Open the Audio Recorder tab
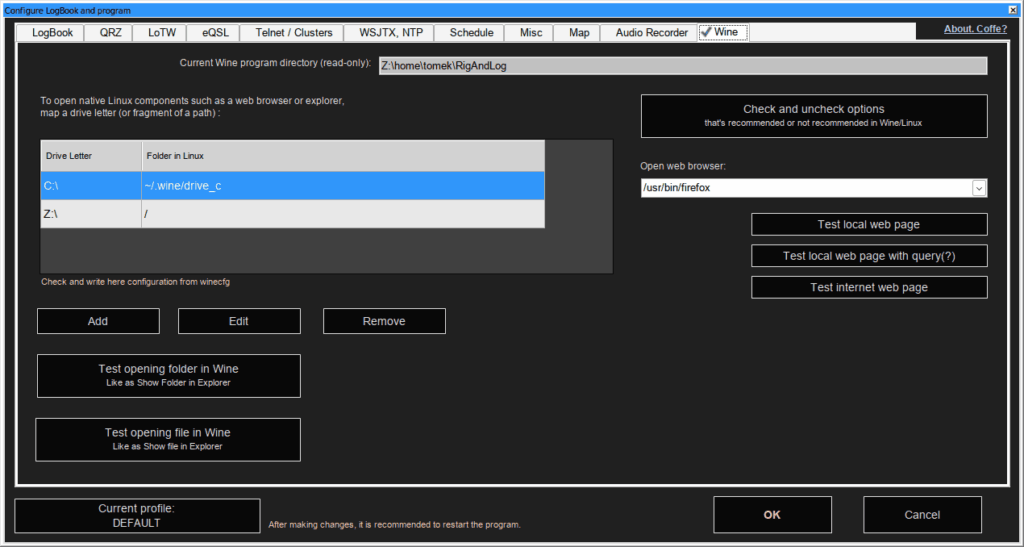The image size is (1024, 547). coord(651,33)
